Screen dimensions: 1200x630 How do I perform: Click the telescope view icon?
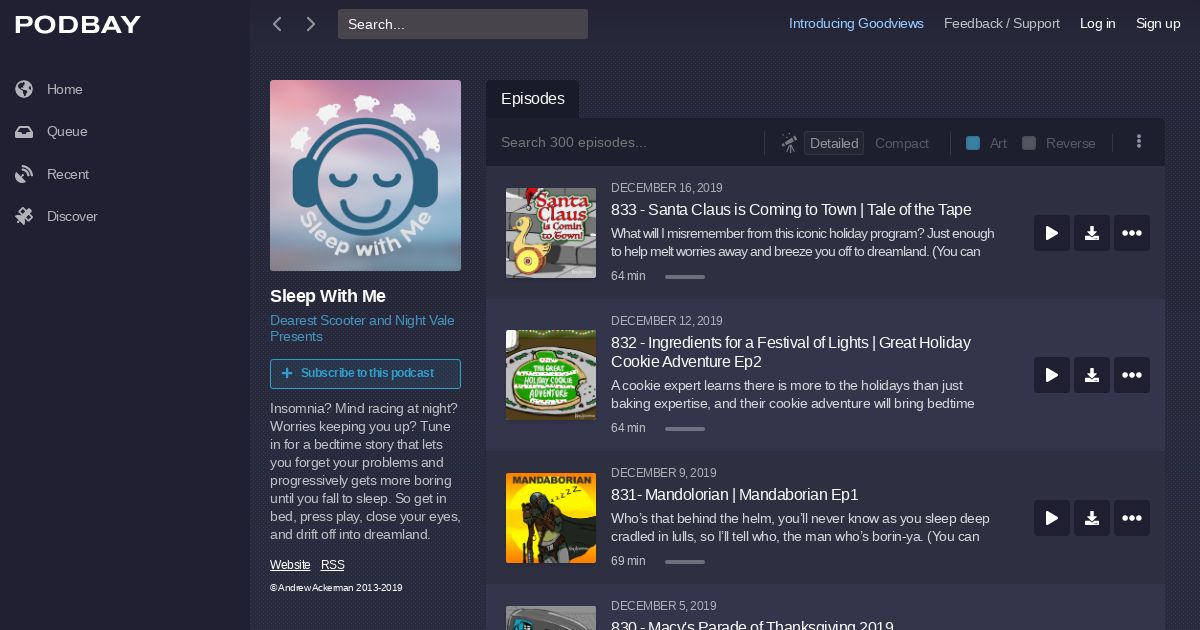point(789,143)
